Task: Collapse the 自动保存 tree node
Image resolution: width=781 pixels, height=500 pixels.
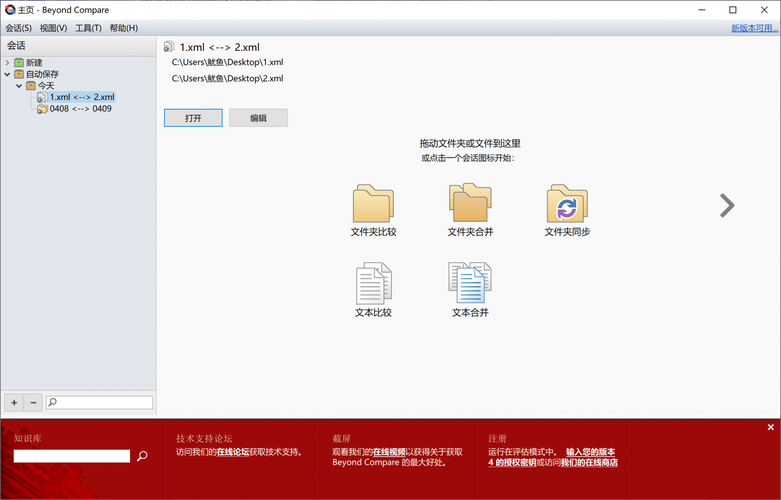Action: (x=7, y=74)
